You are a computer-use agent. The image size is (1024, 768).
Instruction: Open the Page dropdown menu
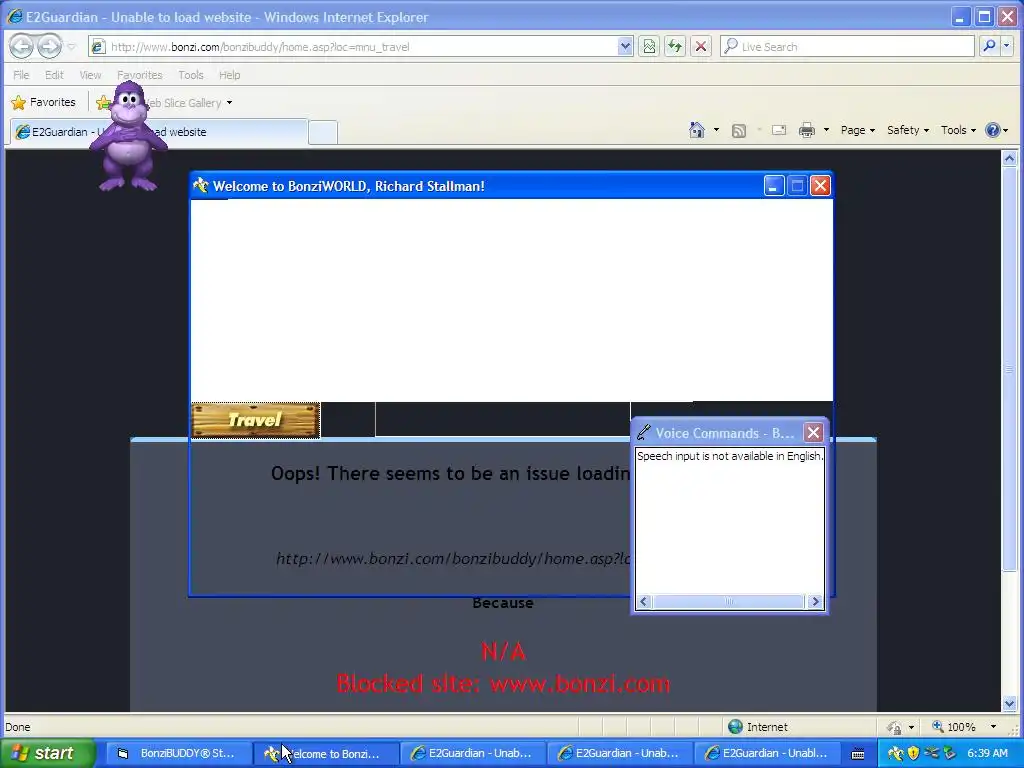pos(857,130)
